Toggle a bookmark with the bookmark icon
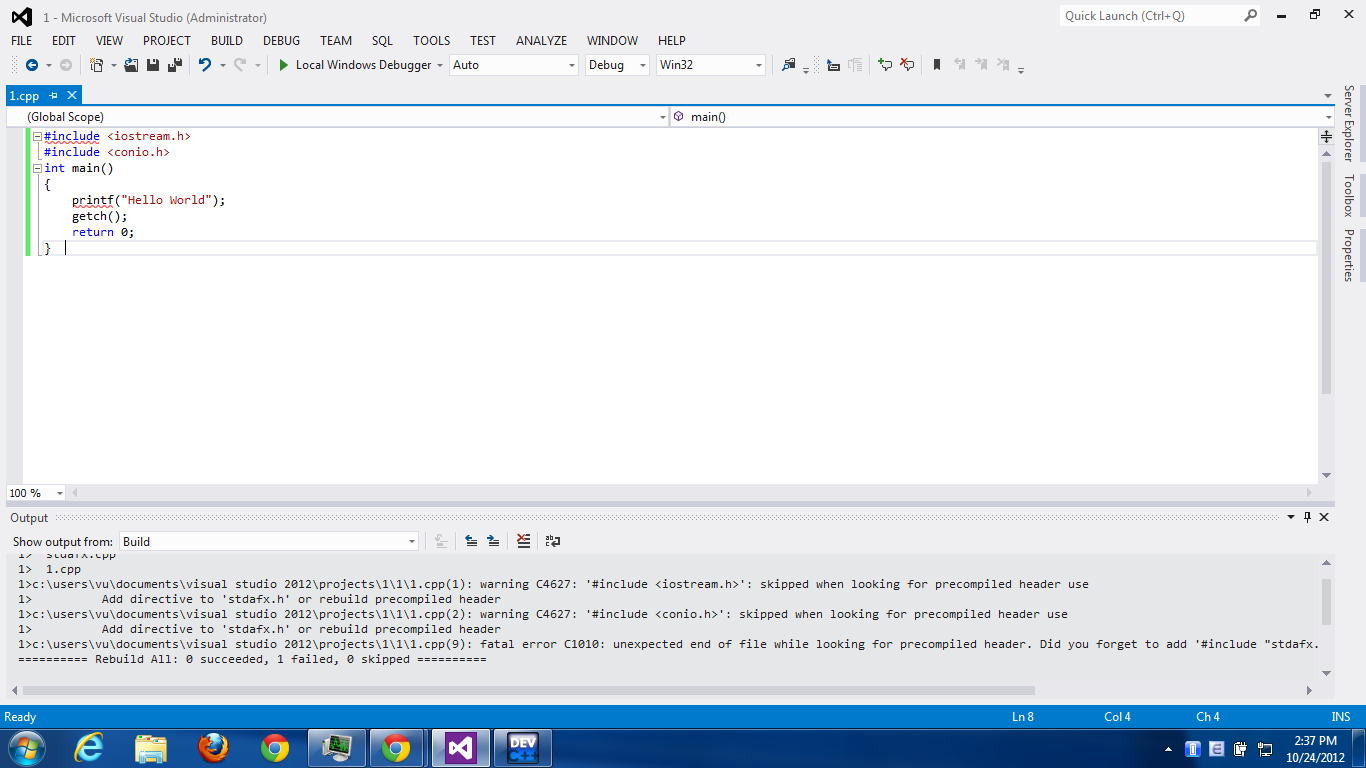 point(937,65)
